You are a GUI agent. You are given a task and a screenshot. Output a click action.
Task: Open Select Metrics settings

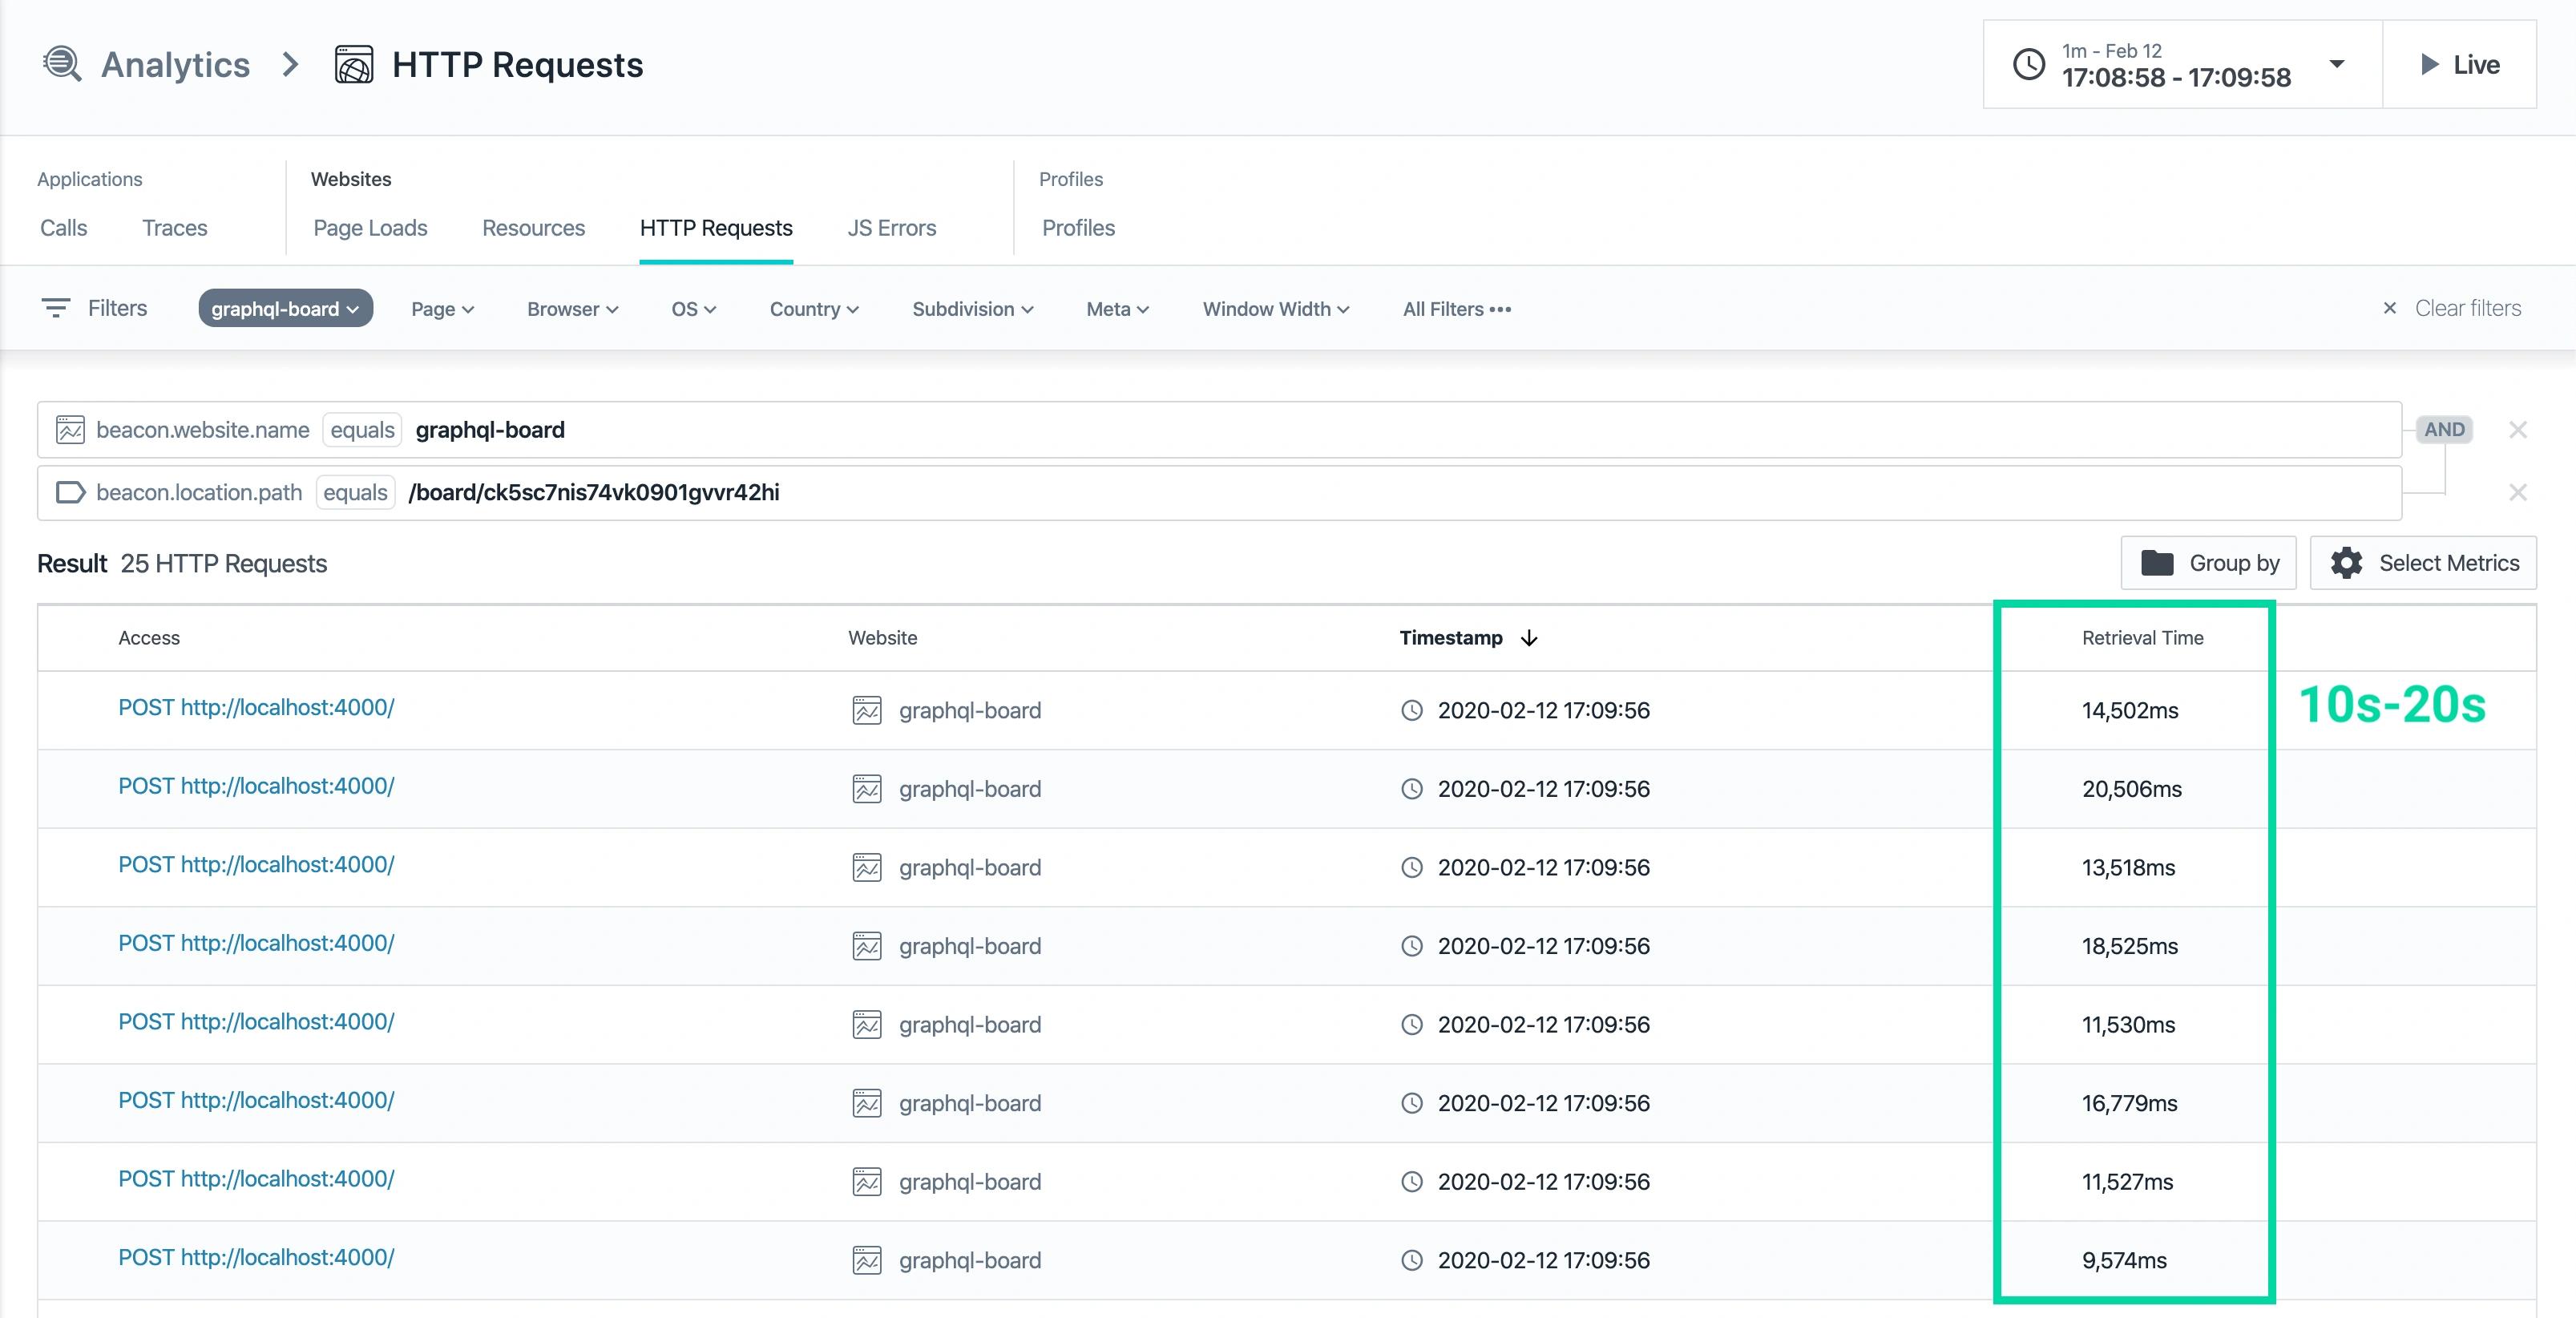point(2423,563)
